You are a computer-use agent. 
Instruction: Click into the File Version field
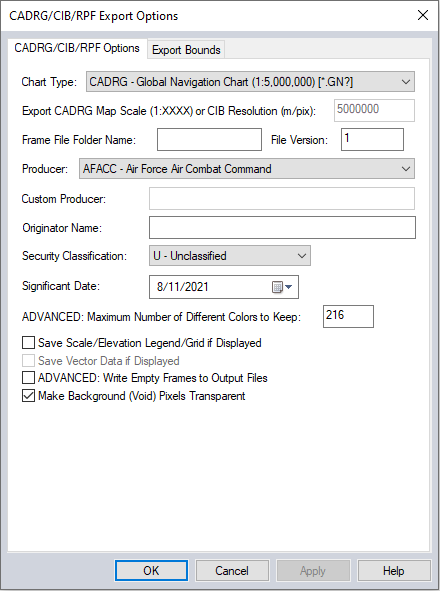tap(373, 139)
